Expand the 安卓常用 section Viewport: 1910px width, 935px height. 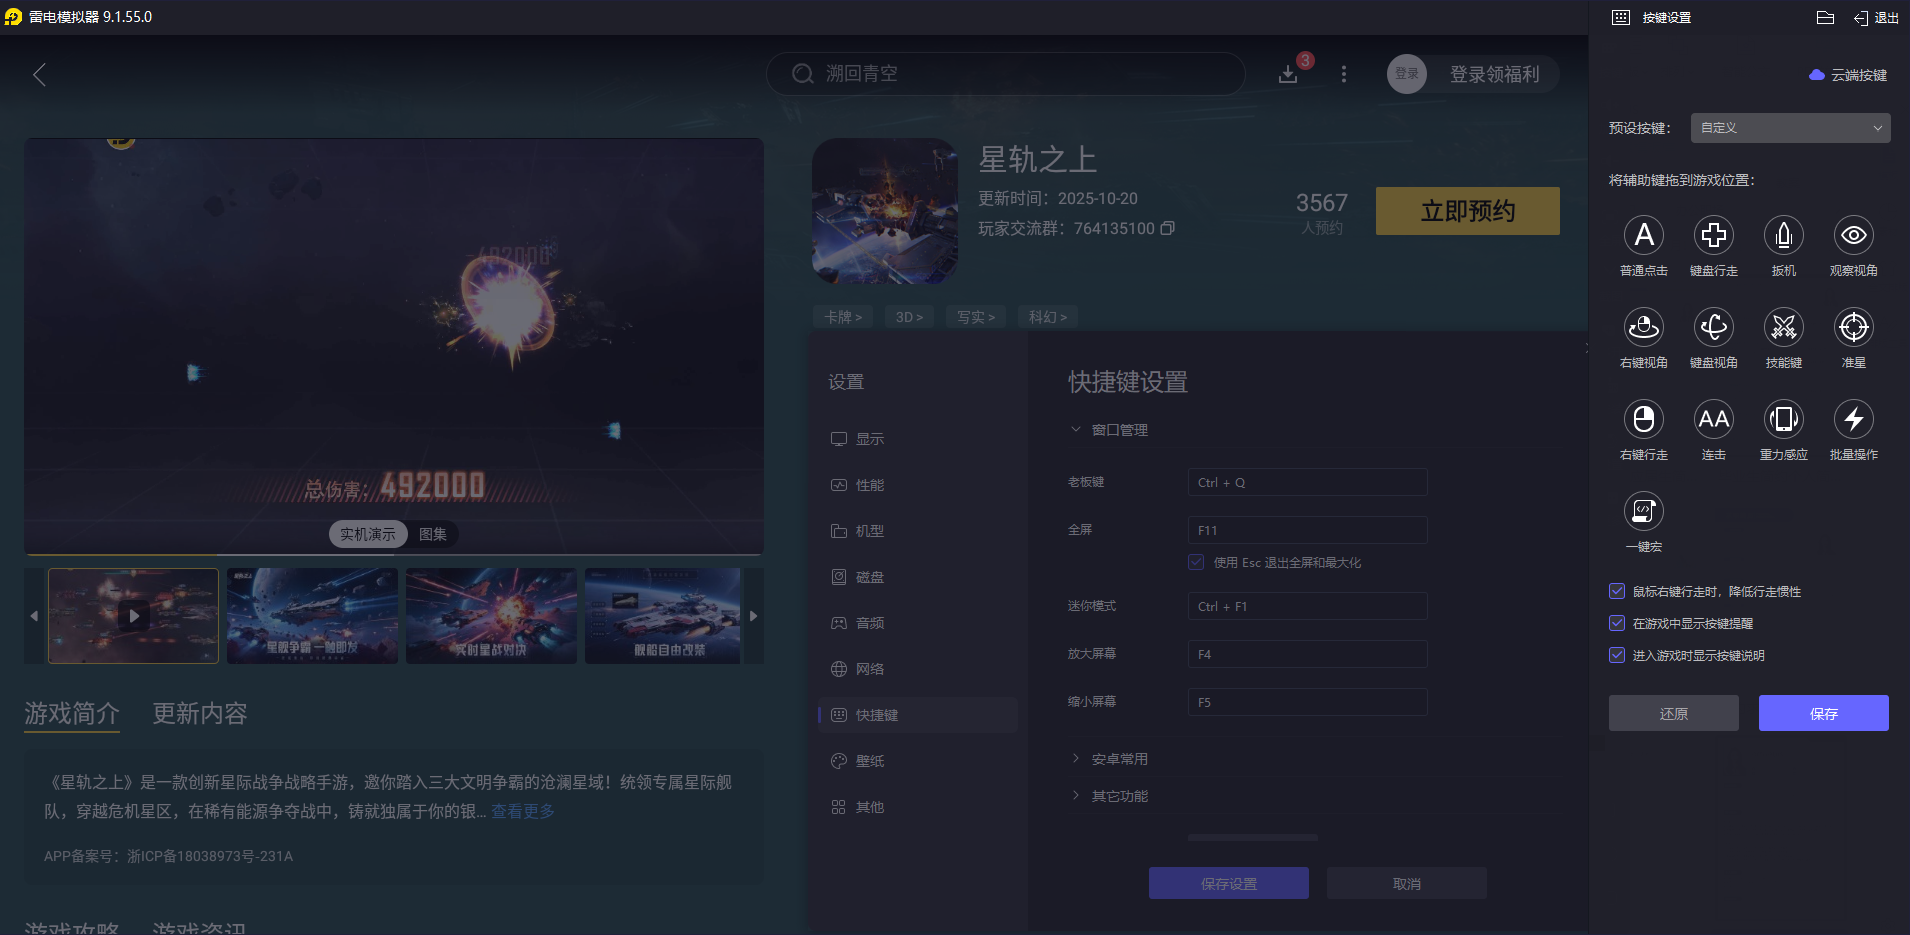point(1118,758)
